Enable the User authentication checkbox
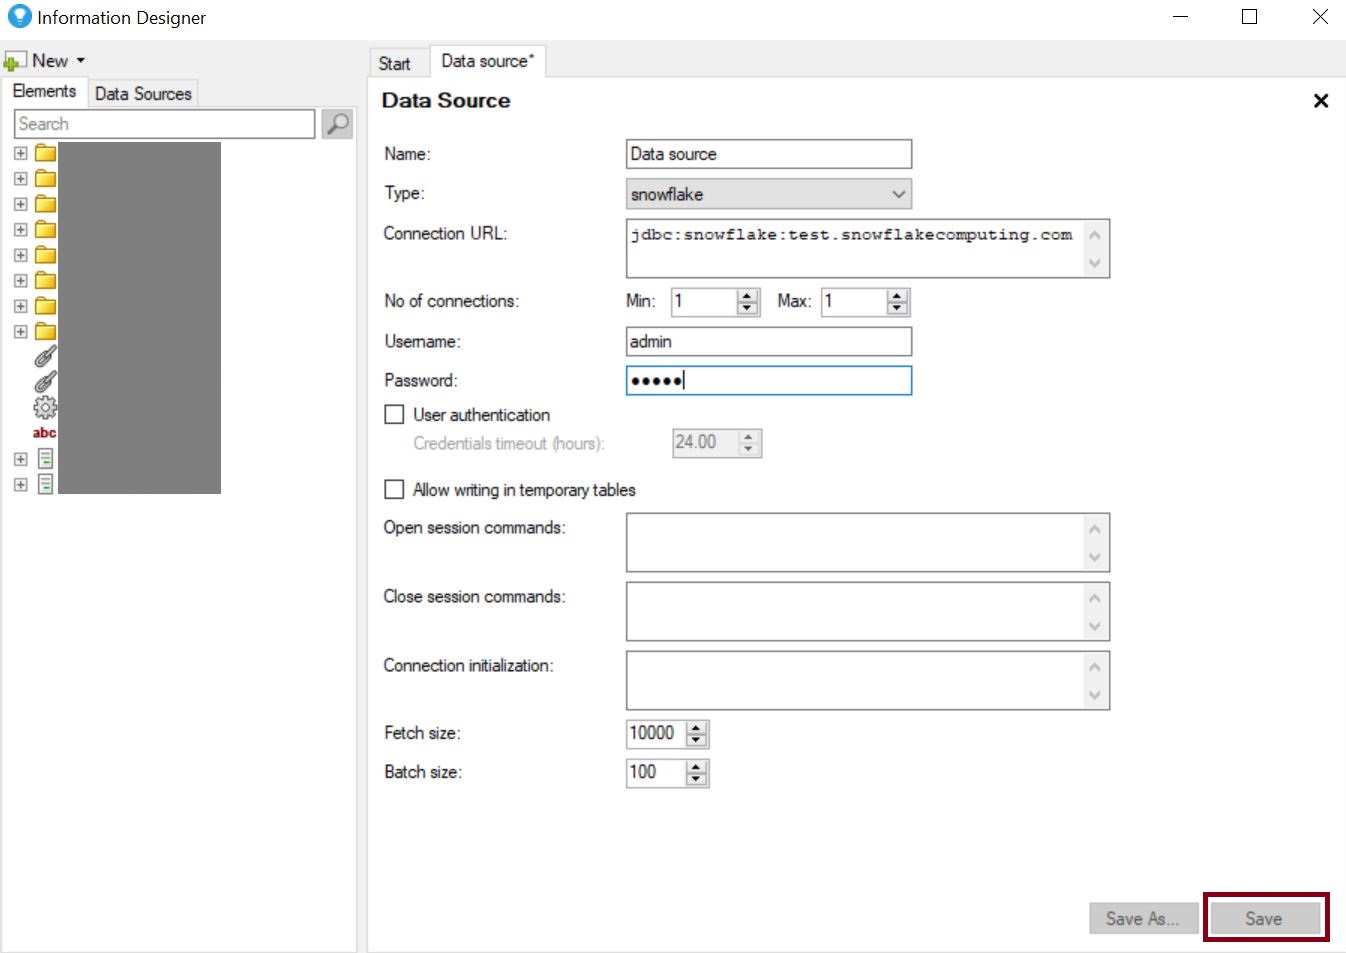Viewport: 1346px width, 953px height. (395, 415)
